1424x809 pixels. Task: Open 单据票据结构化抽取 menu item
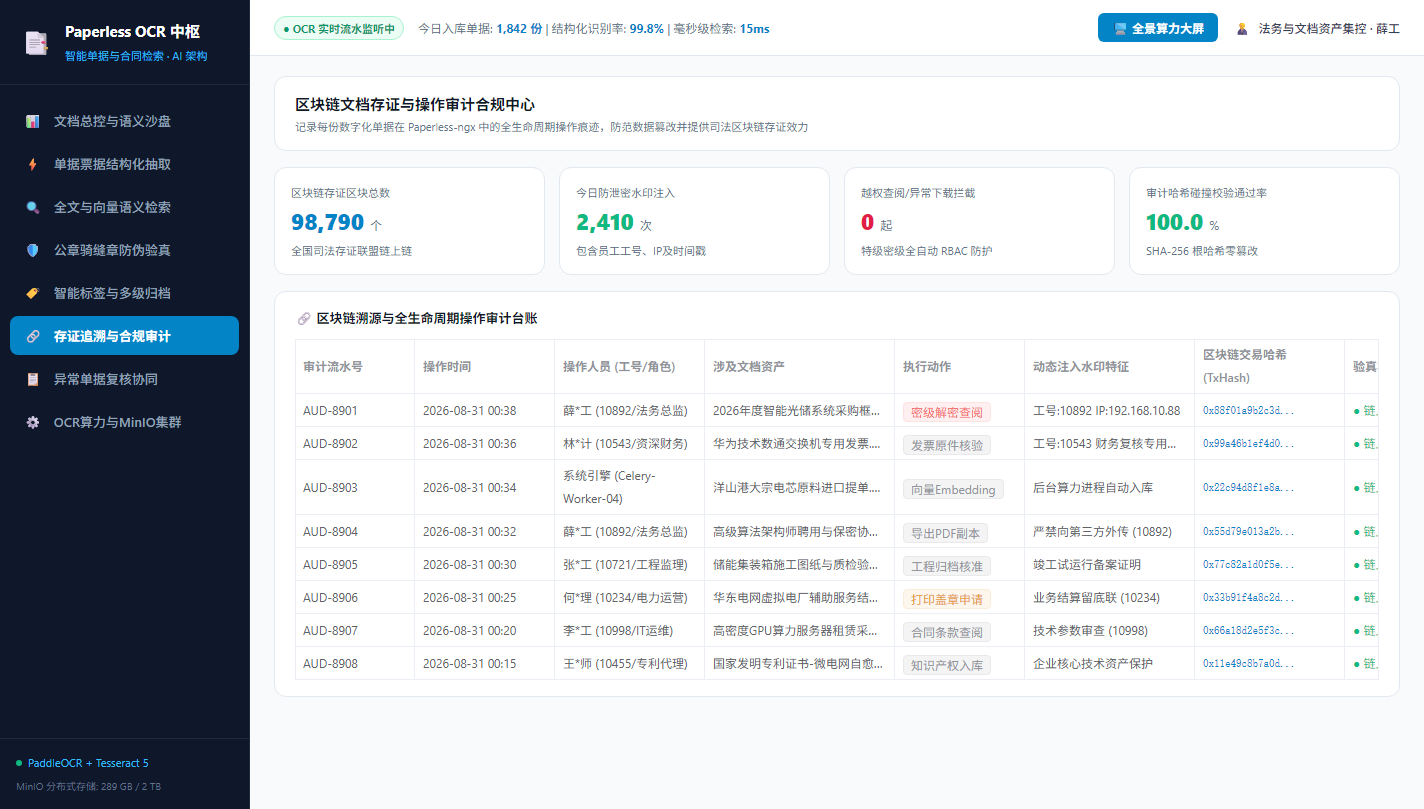pyautogui.click(x=124, y=164)
